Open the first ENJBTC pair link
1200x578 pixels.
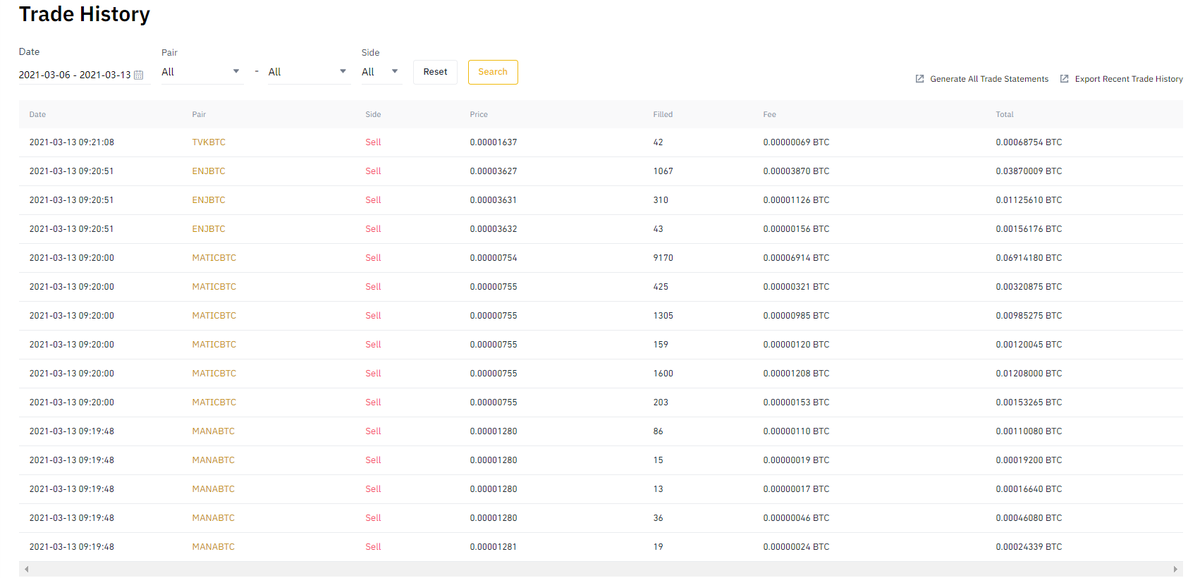click(x=209, y=171)
